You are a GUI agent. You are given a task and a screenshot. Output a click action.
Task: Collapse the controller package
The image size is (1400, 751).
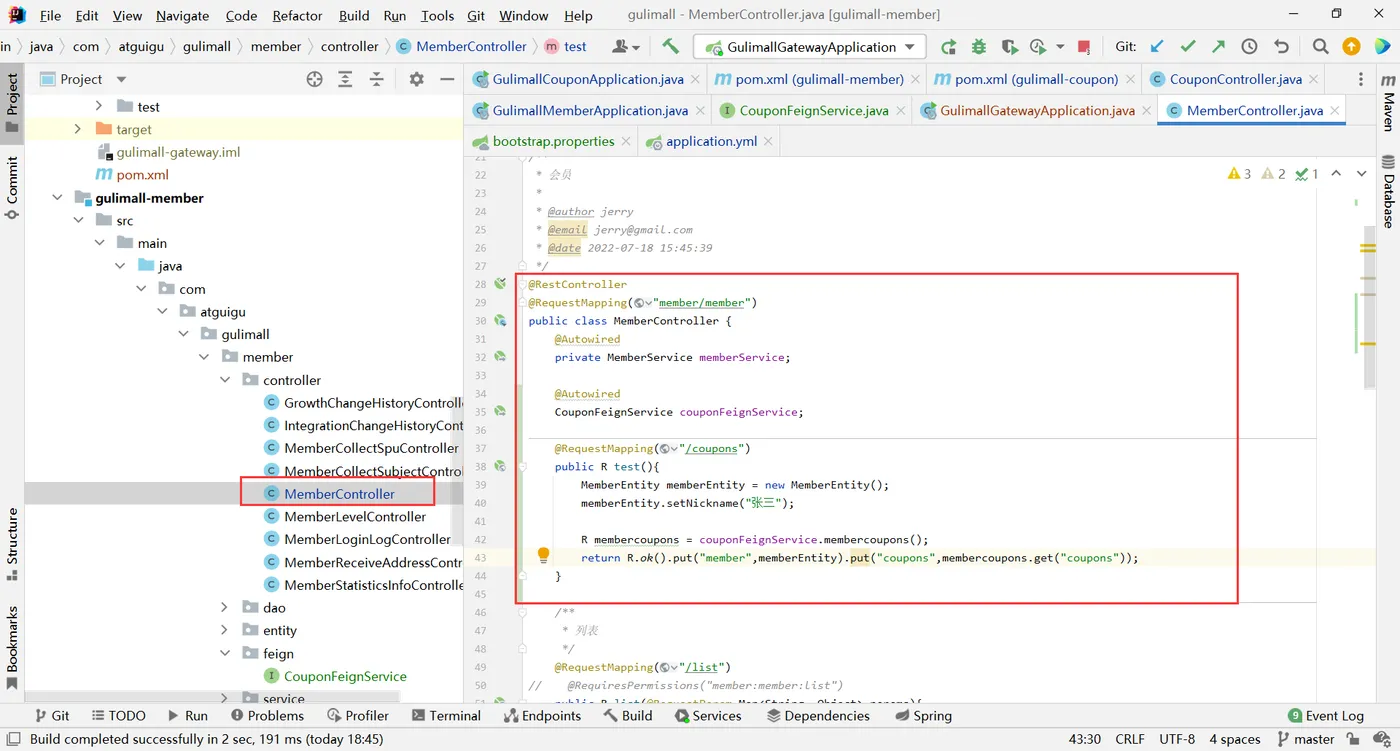pos(225,380)
